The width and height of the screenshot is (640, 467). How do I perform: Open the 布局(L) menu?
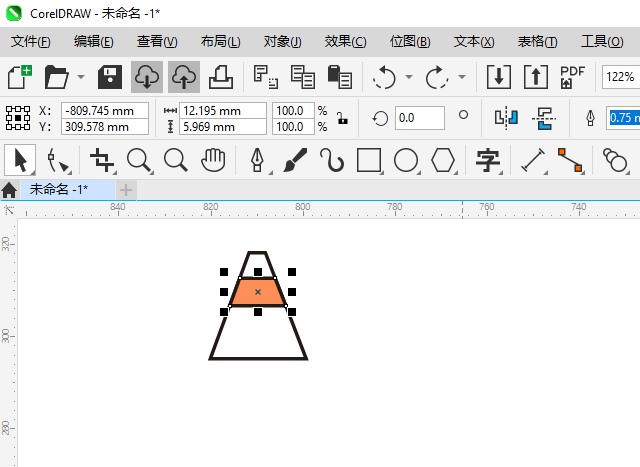point(220,42)
